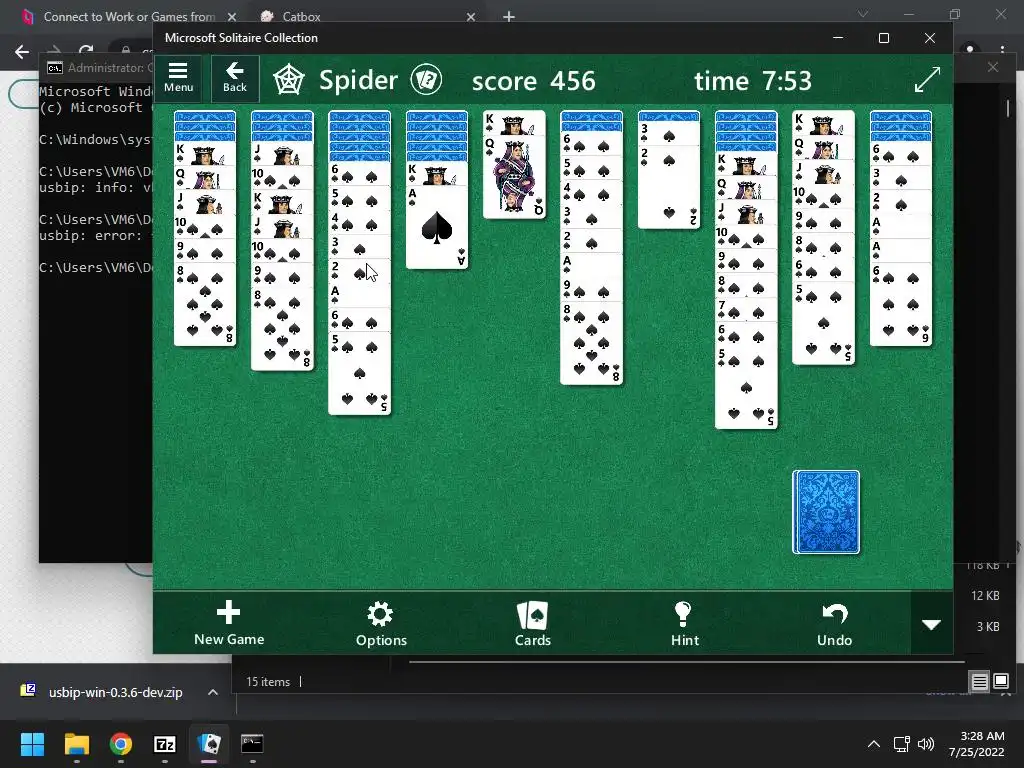Open 7-Zip from the taskbar

pyautogui.click(x=165, y=744)
